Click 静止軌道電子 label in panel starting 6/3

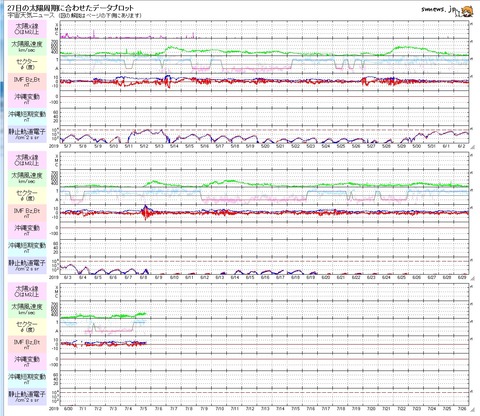(x=27, y=265)
